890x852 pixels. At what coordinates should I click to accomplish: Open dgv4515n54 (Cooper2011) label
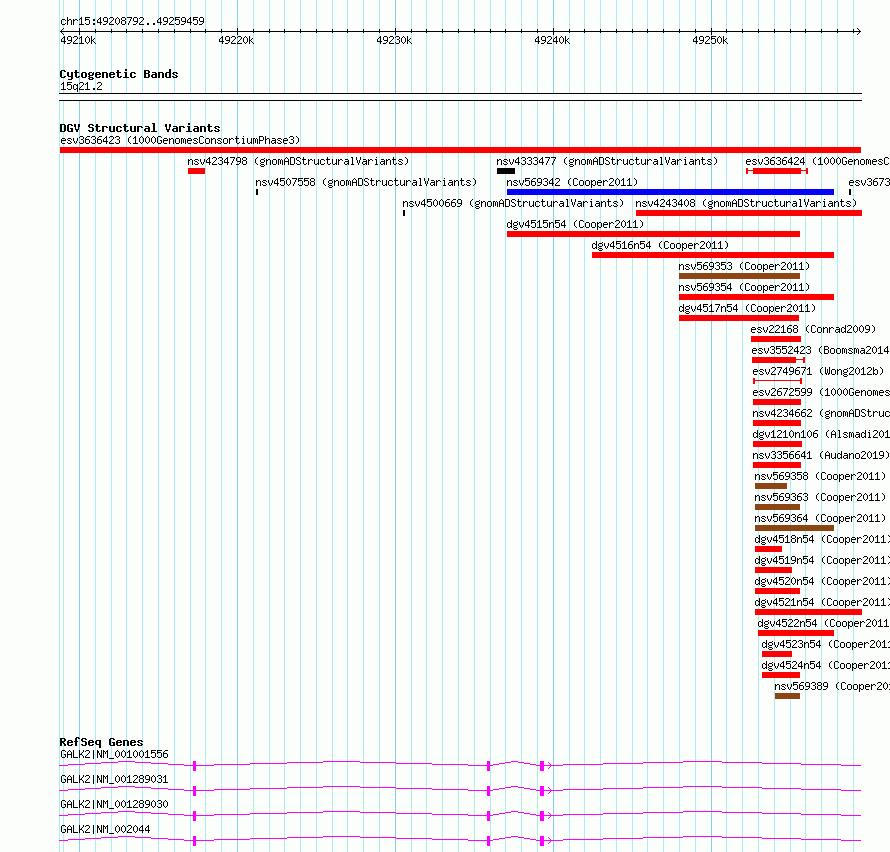[576, 224]
